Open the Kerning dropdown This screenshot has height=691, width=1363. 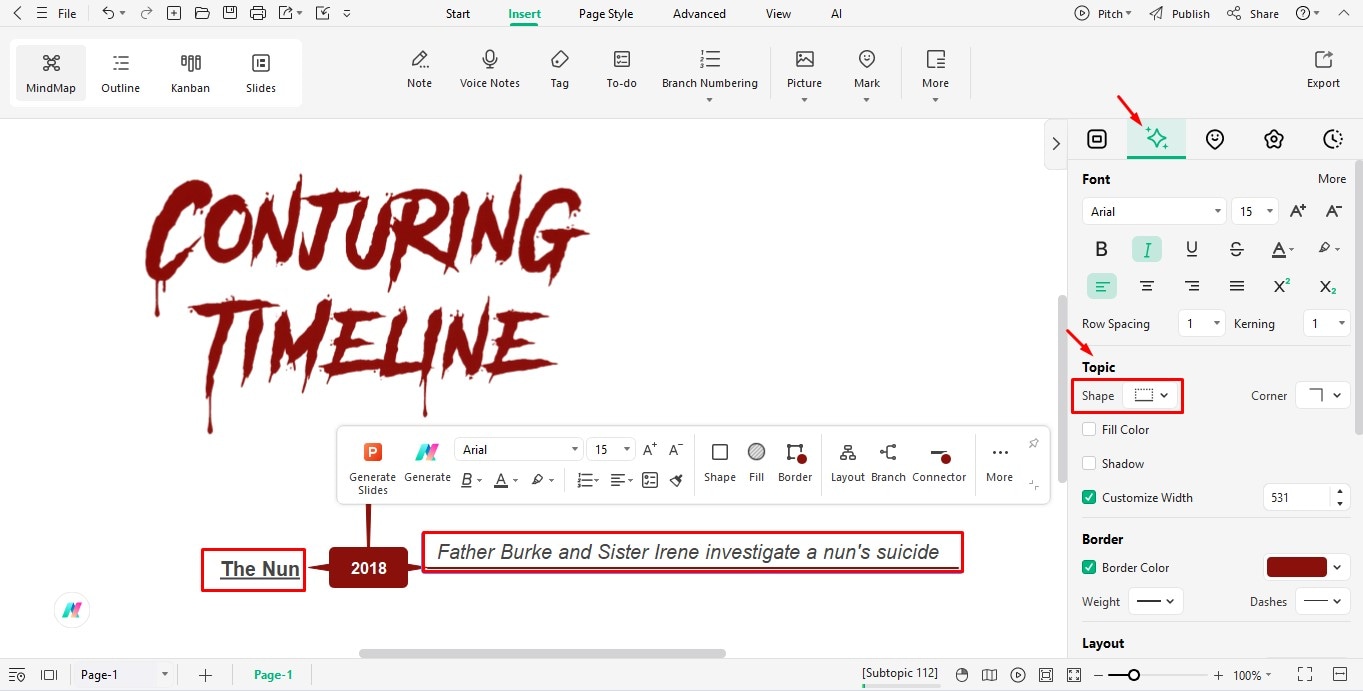click(x=1327, y=323)
